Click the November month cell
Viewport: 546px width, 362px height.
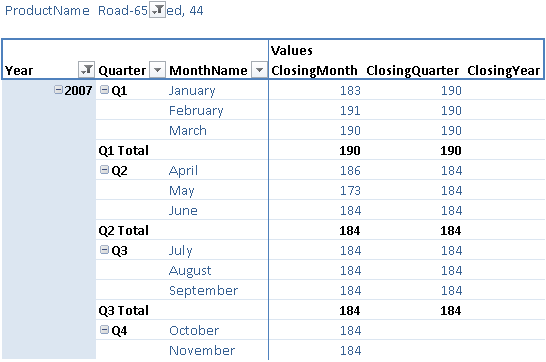tap(202, 350)
